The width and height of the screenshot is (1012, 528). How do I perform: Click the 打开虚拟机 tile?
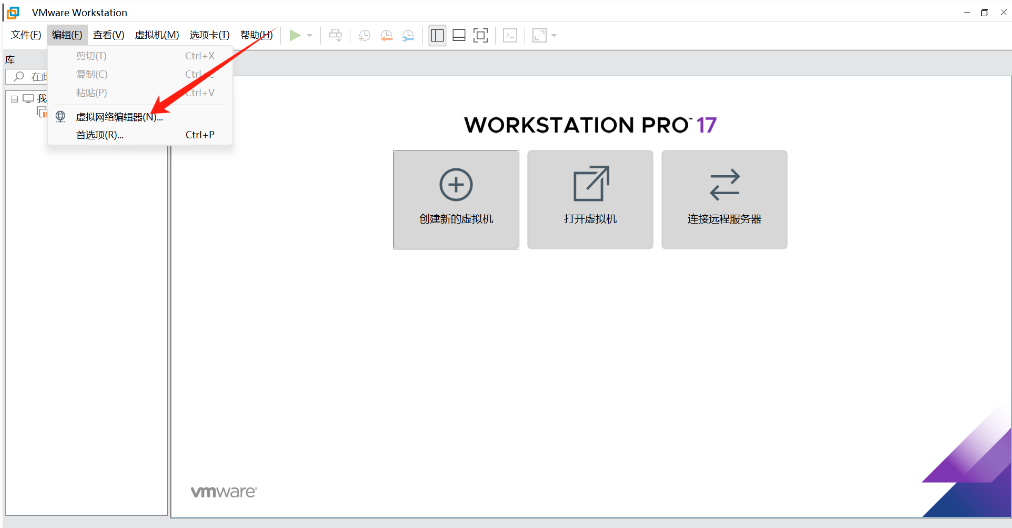[x=590, y=199]
